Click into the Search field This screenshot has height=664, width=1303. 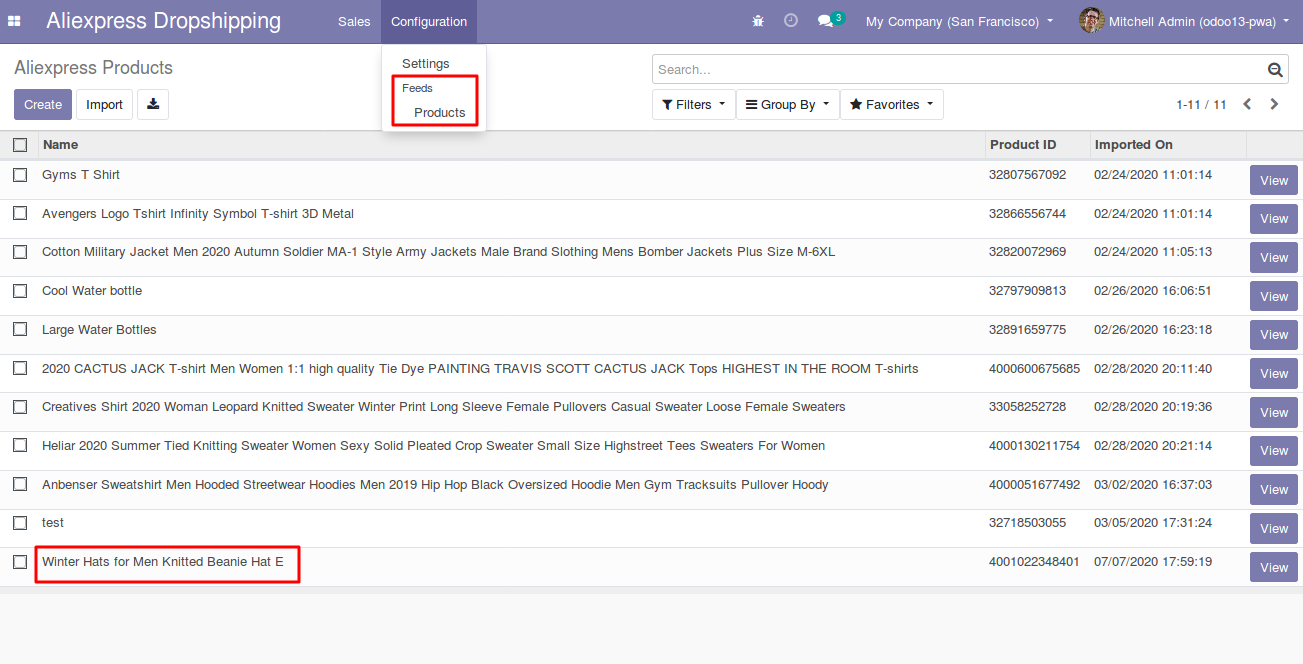pyautogui.click(x=959, y=70)
